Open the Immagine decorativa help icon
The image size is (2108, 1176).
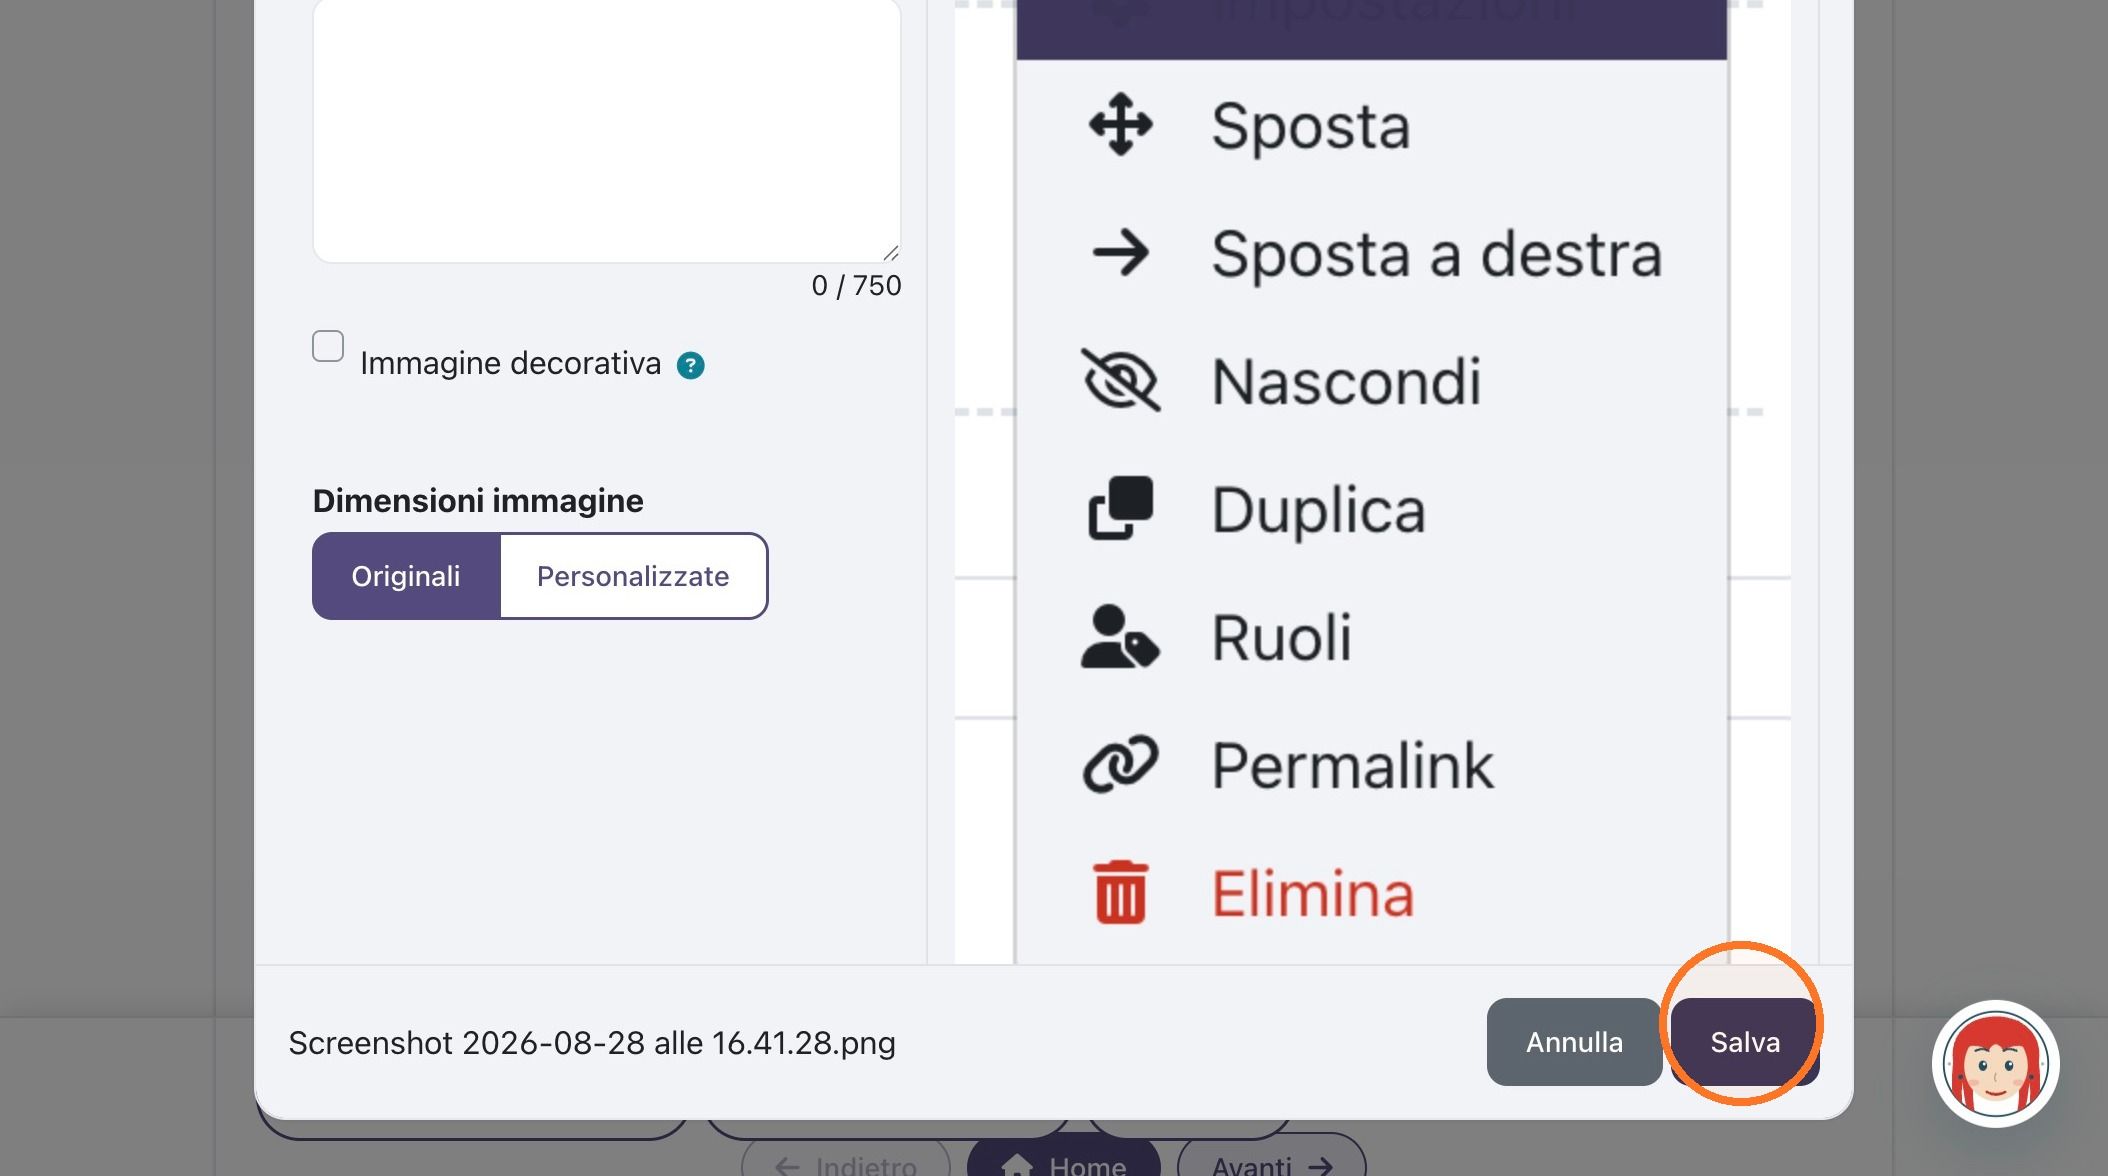690,366
